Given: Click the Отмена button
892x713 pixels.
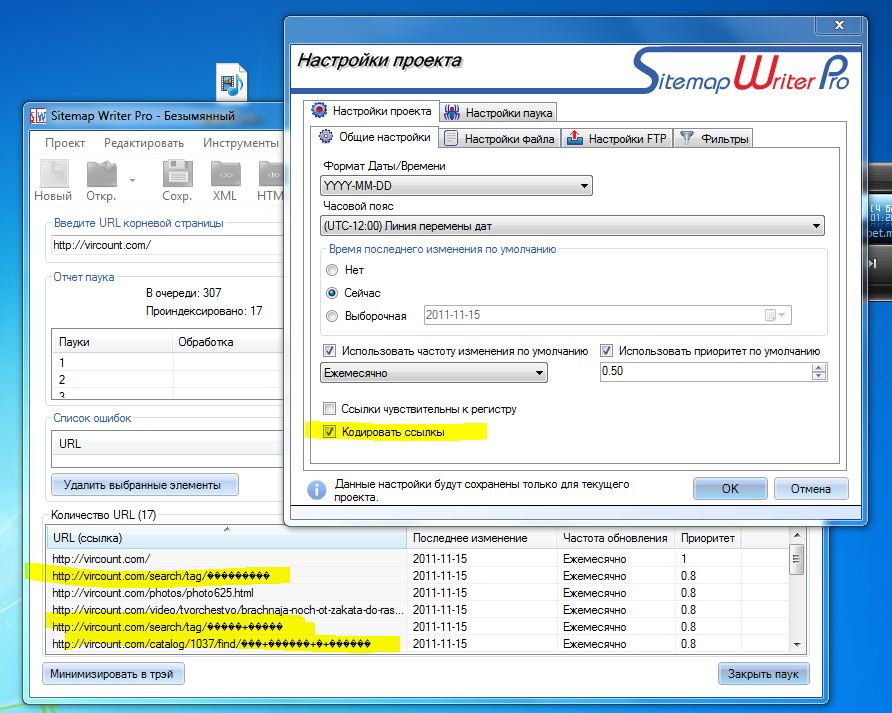Looking at the screenshot, I should (811, 489).
